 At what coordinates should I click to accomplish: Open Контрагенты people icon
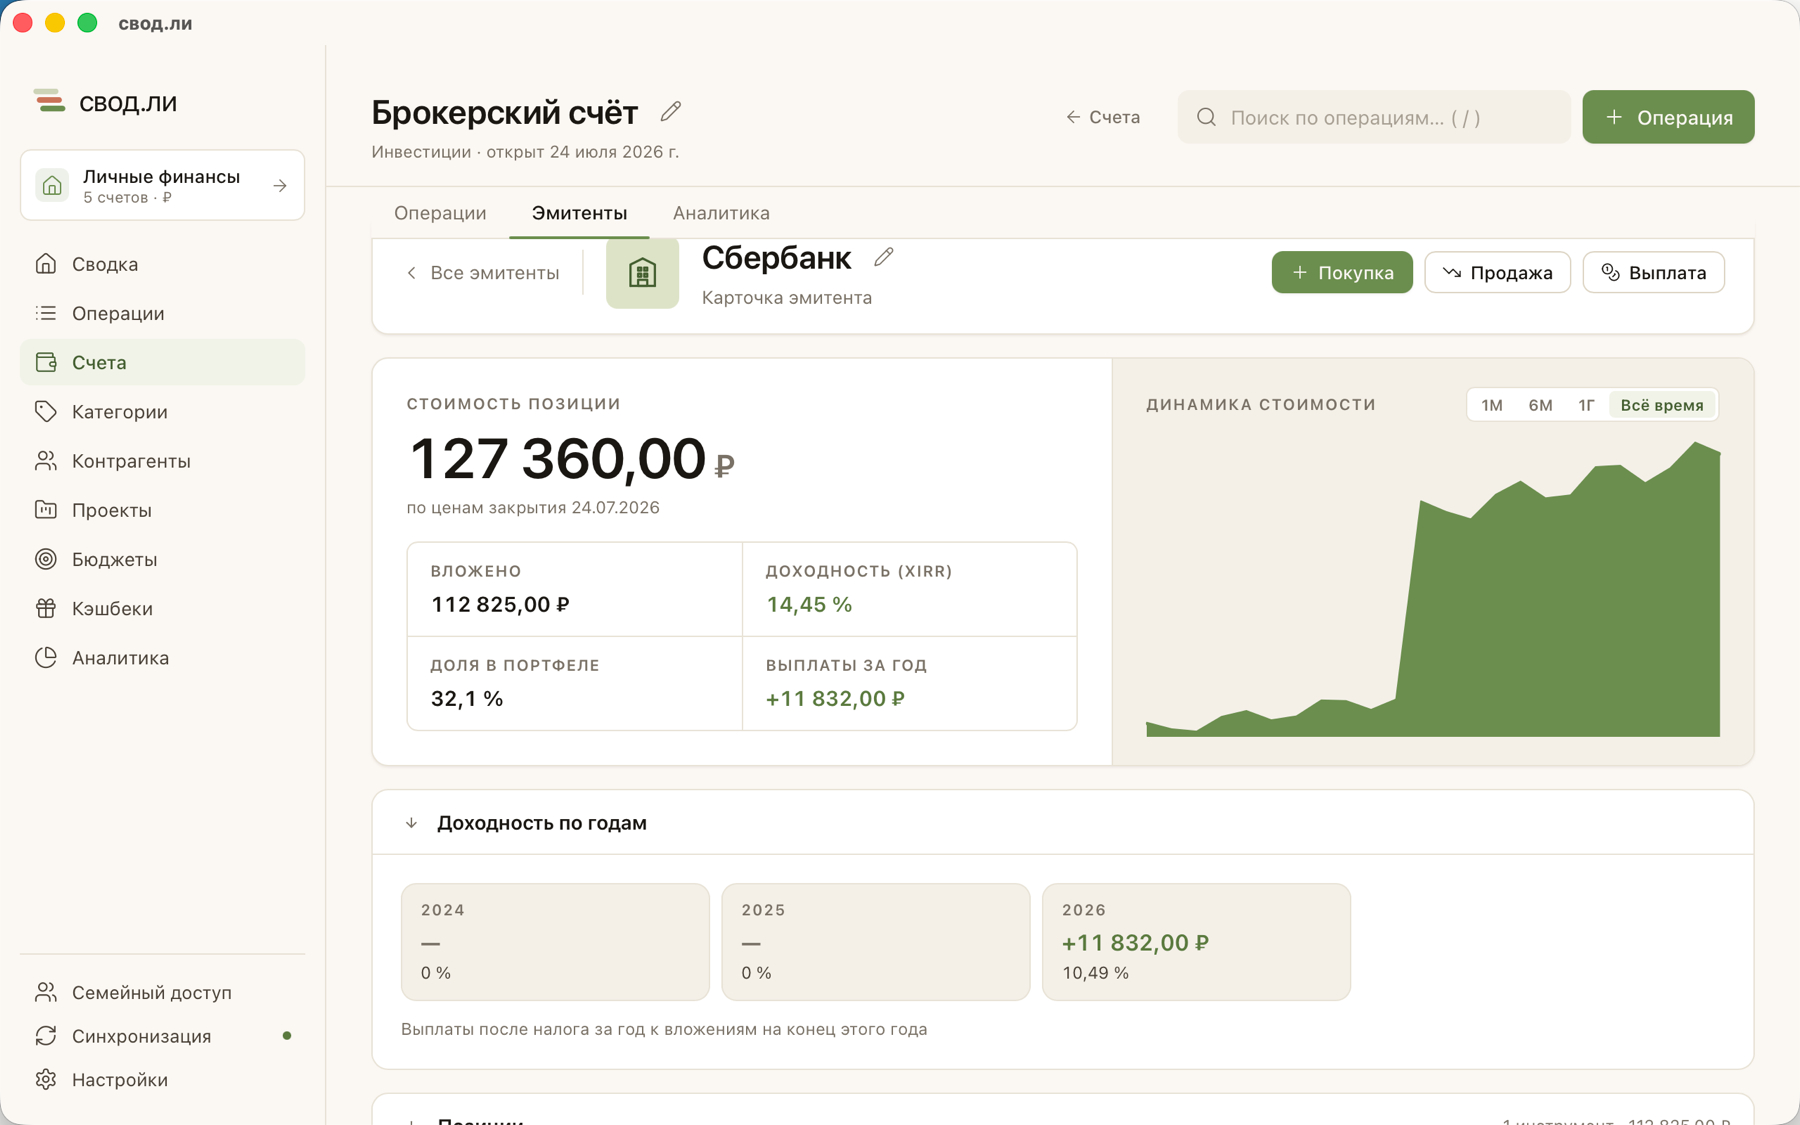coord(46,461)
